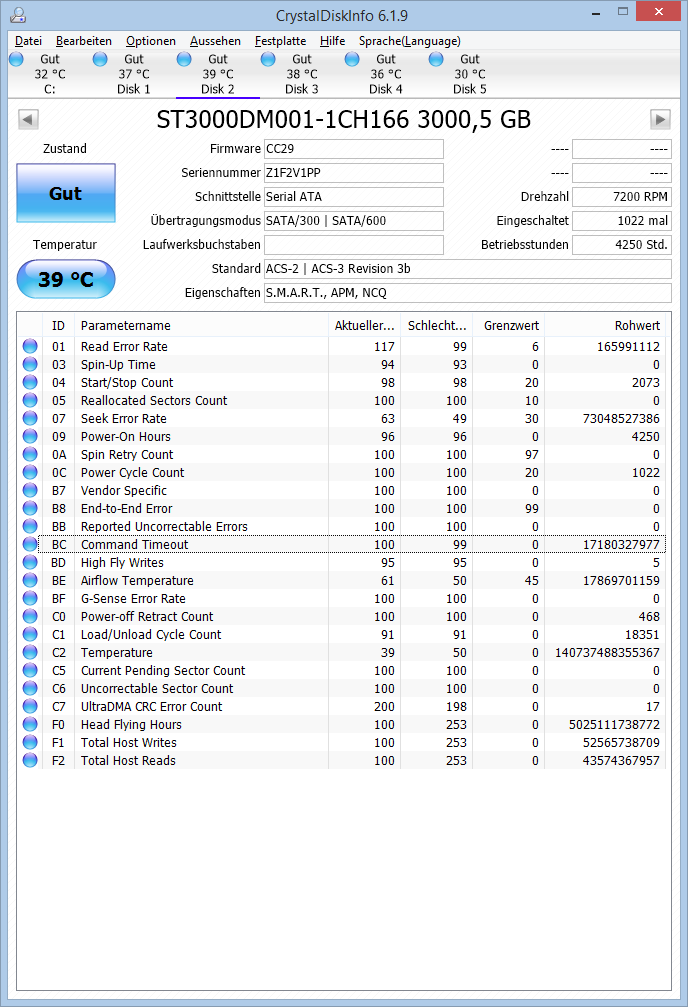Switch to Disk 3 tab
Image resolution: width=688 pixels, height=1007 pixels.
pos(302,74)
